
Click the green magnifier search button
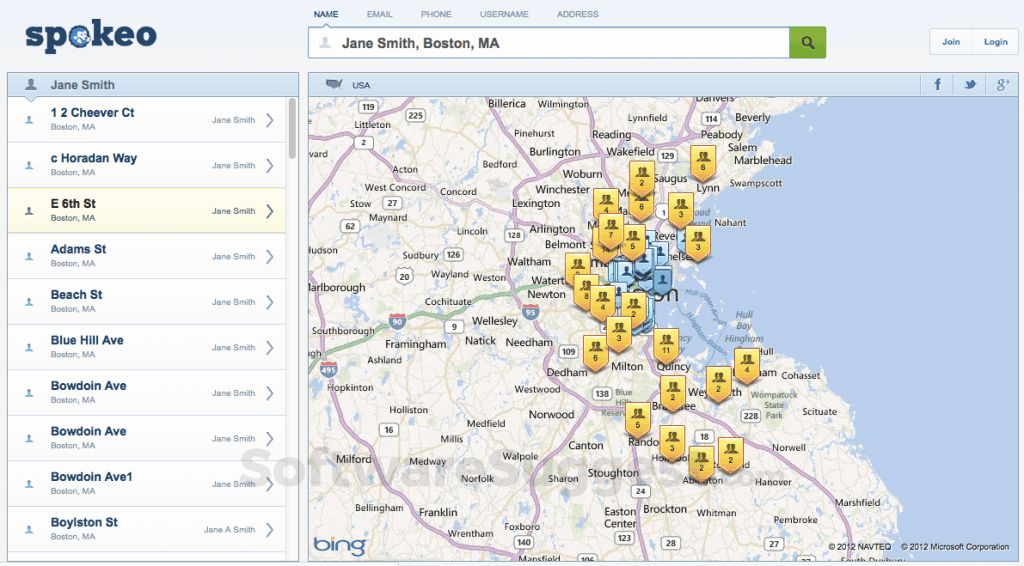(807, 42)
